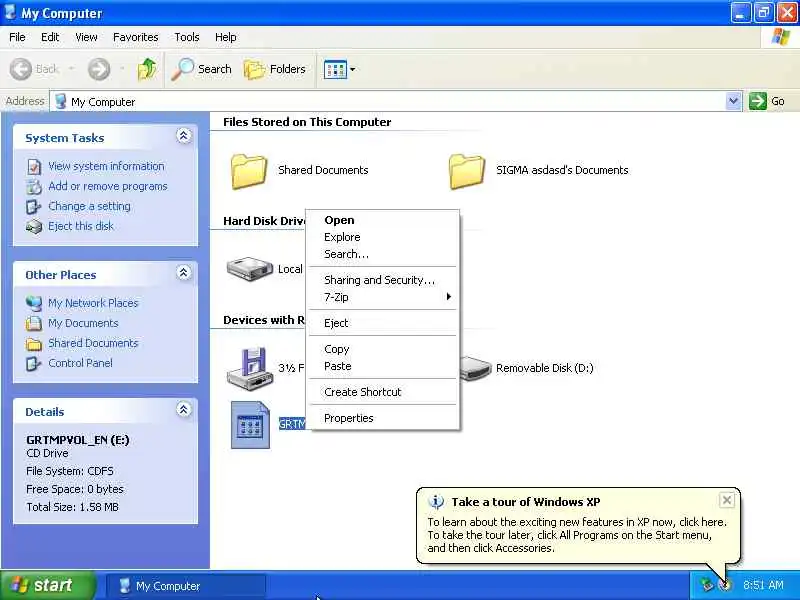The height and width of the screenshot is (600, 800).
Task: Open the Tools menu
Action: click(x=187, y=37)
